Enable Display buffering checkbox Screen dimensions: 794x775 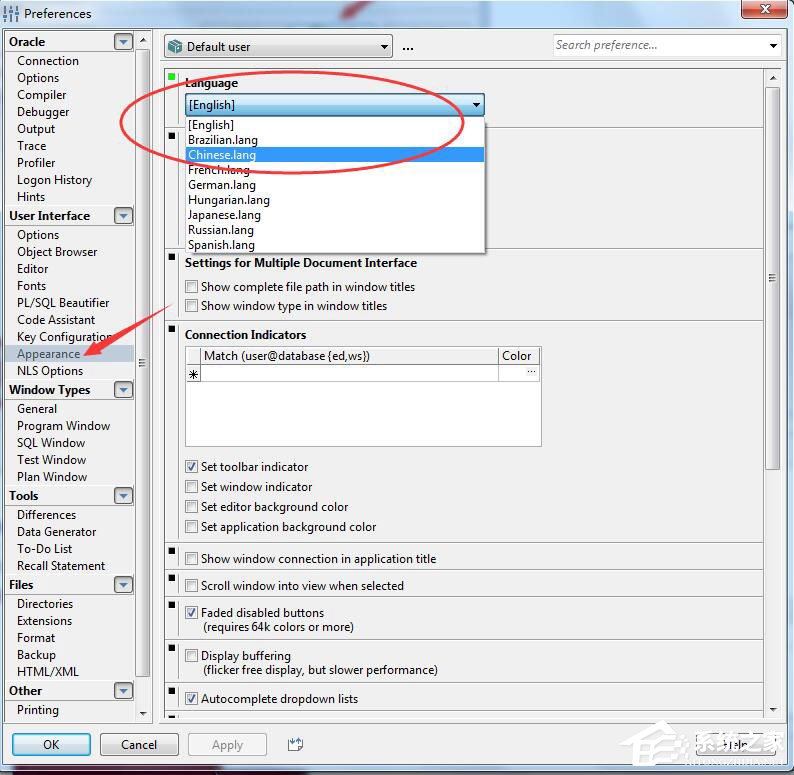coord(191,655)
